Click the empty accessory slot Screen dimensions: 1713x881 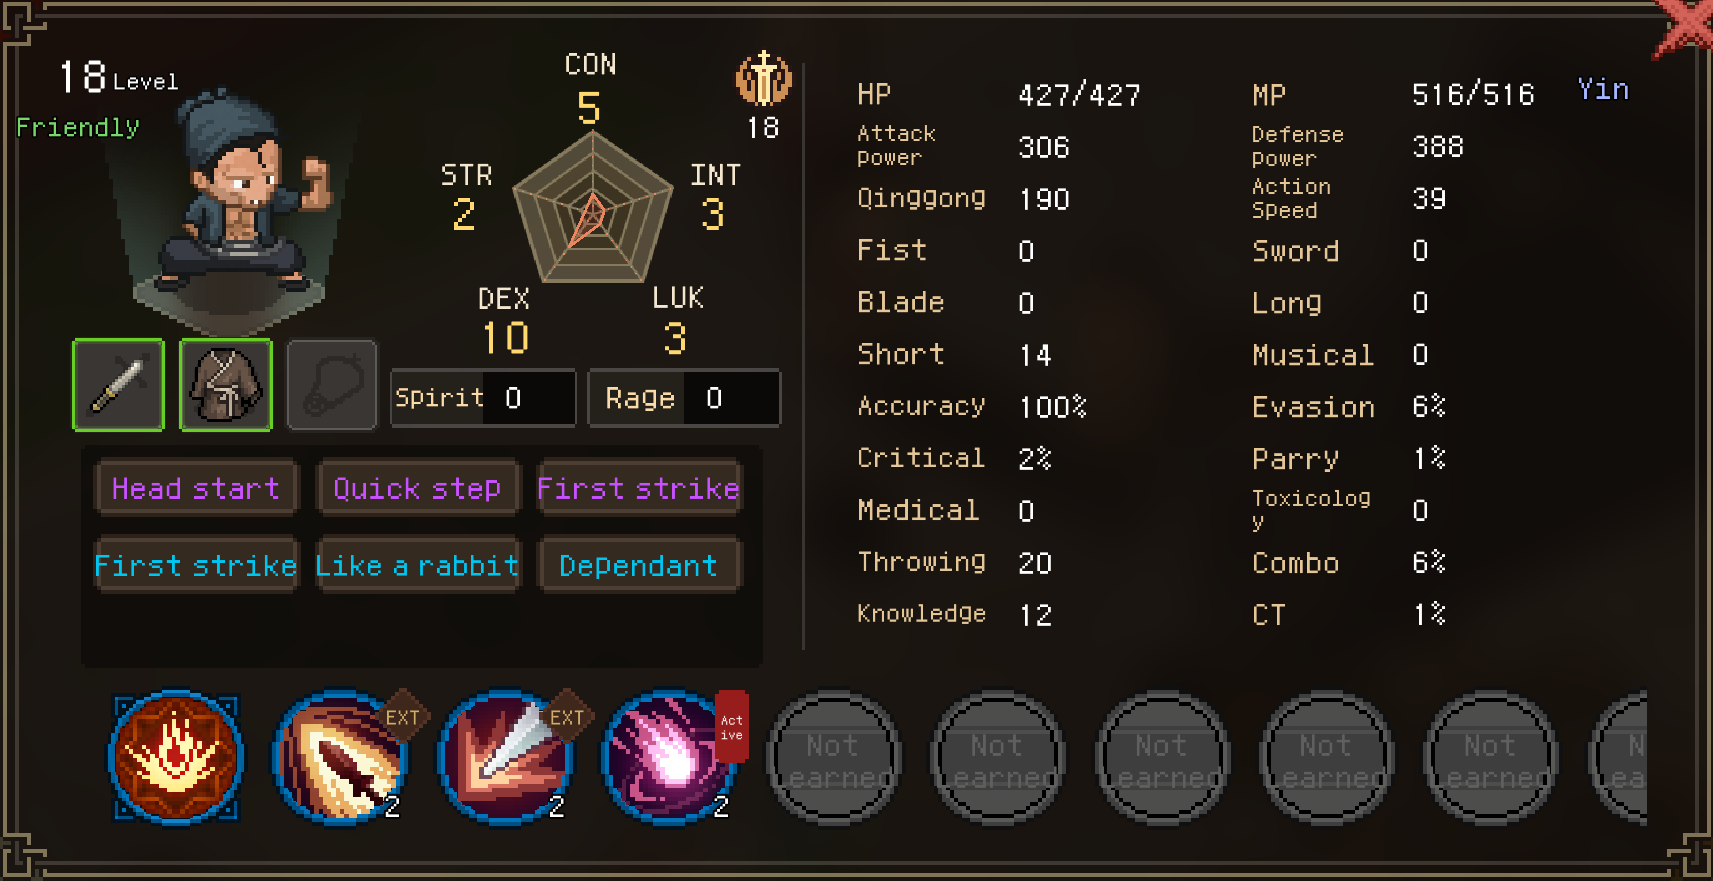coord(332,385)
